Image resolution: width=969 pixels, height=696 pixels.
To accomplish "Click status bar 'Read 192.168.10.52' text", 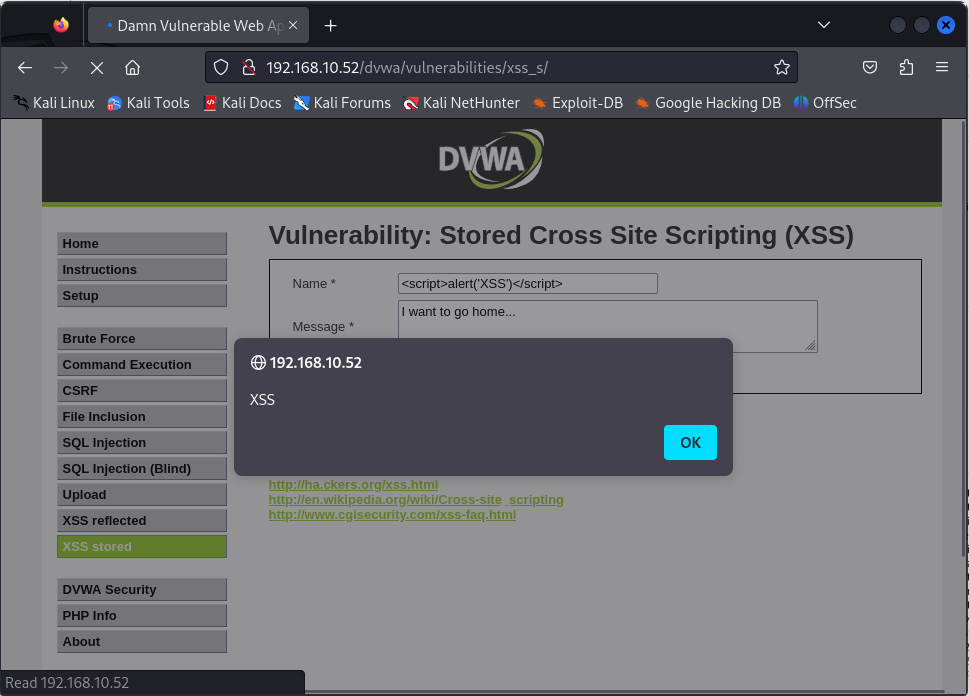I will point(67,683).
